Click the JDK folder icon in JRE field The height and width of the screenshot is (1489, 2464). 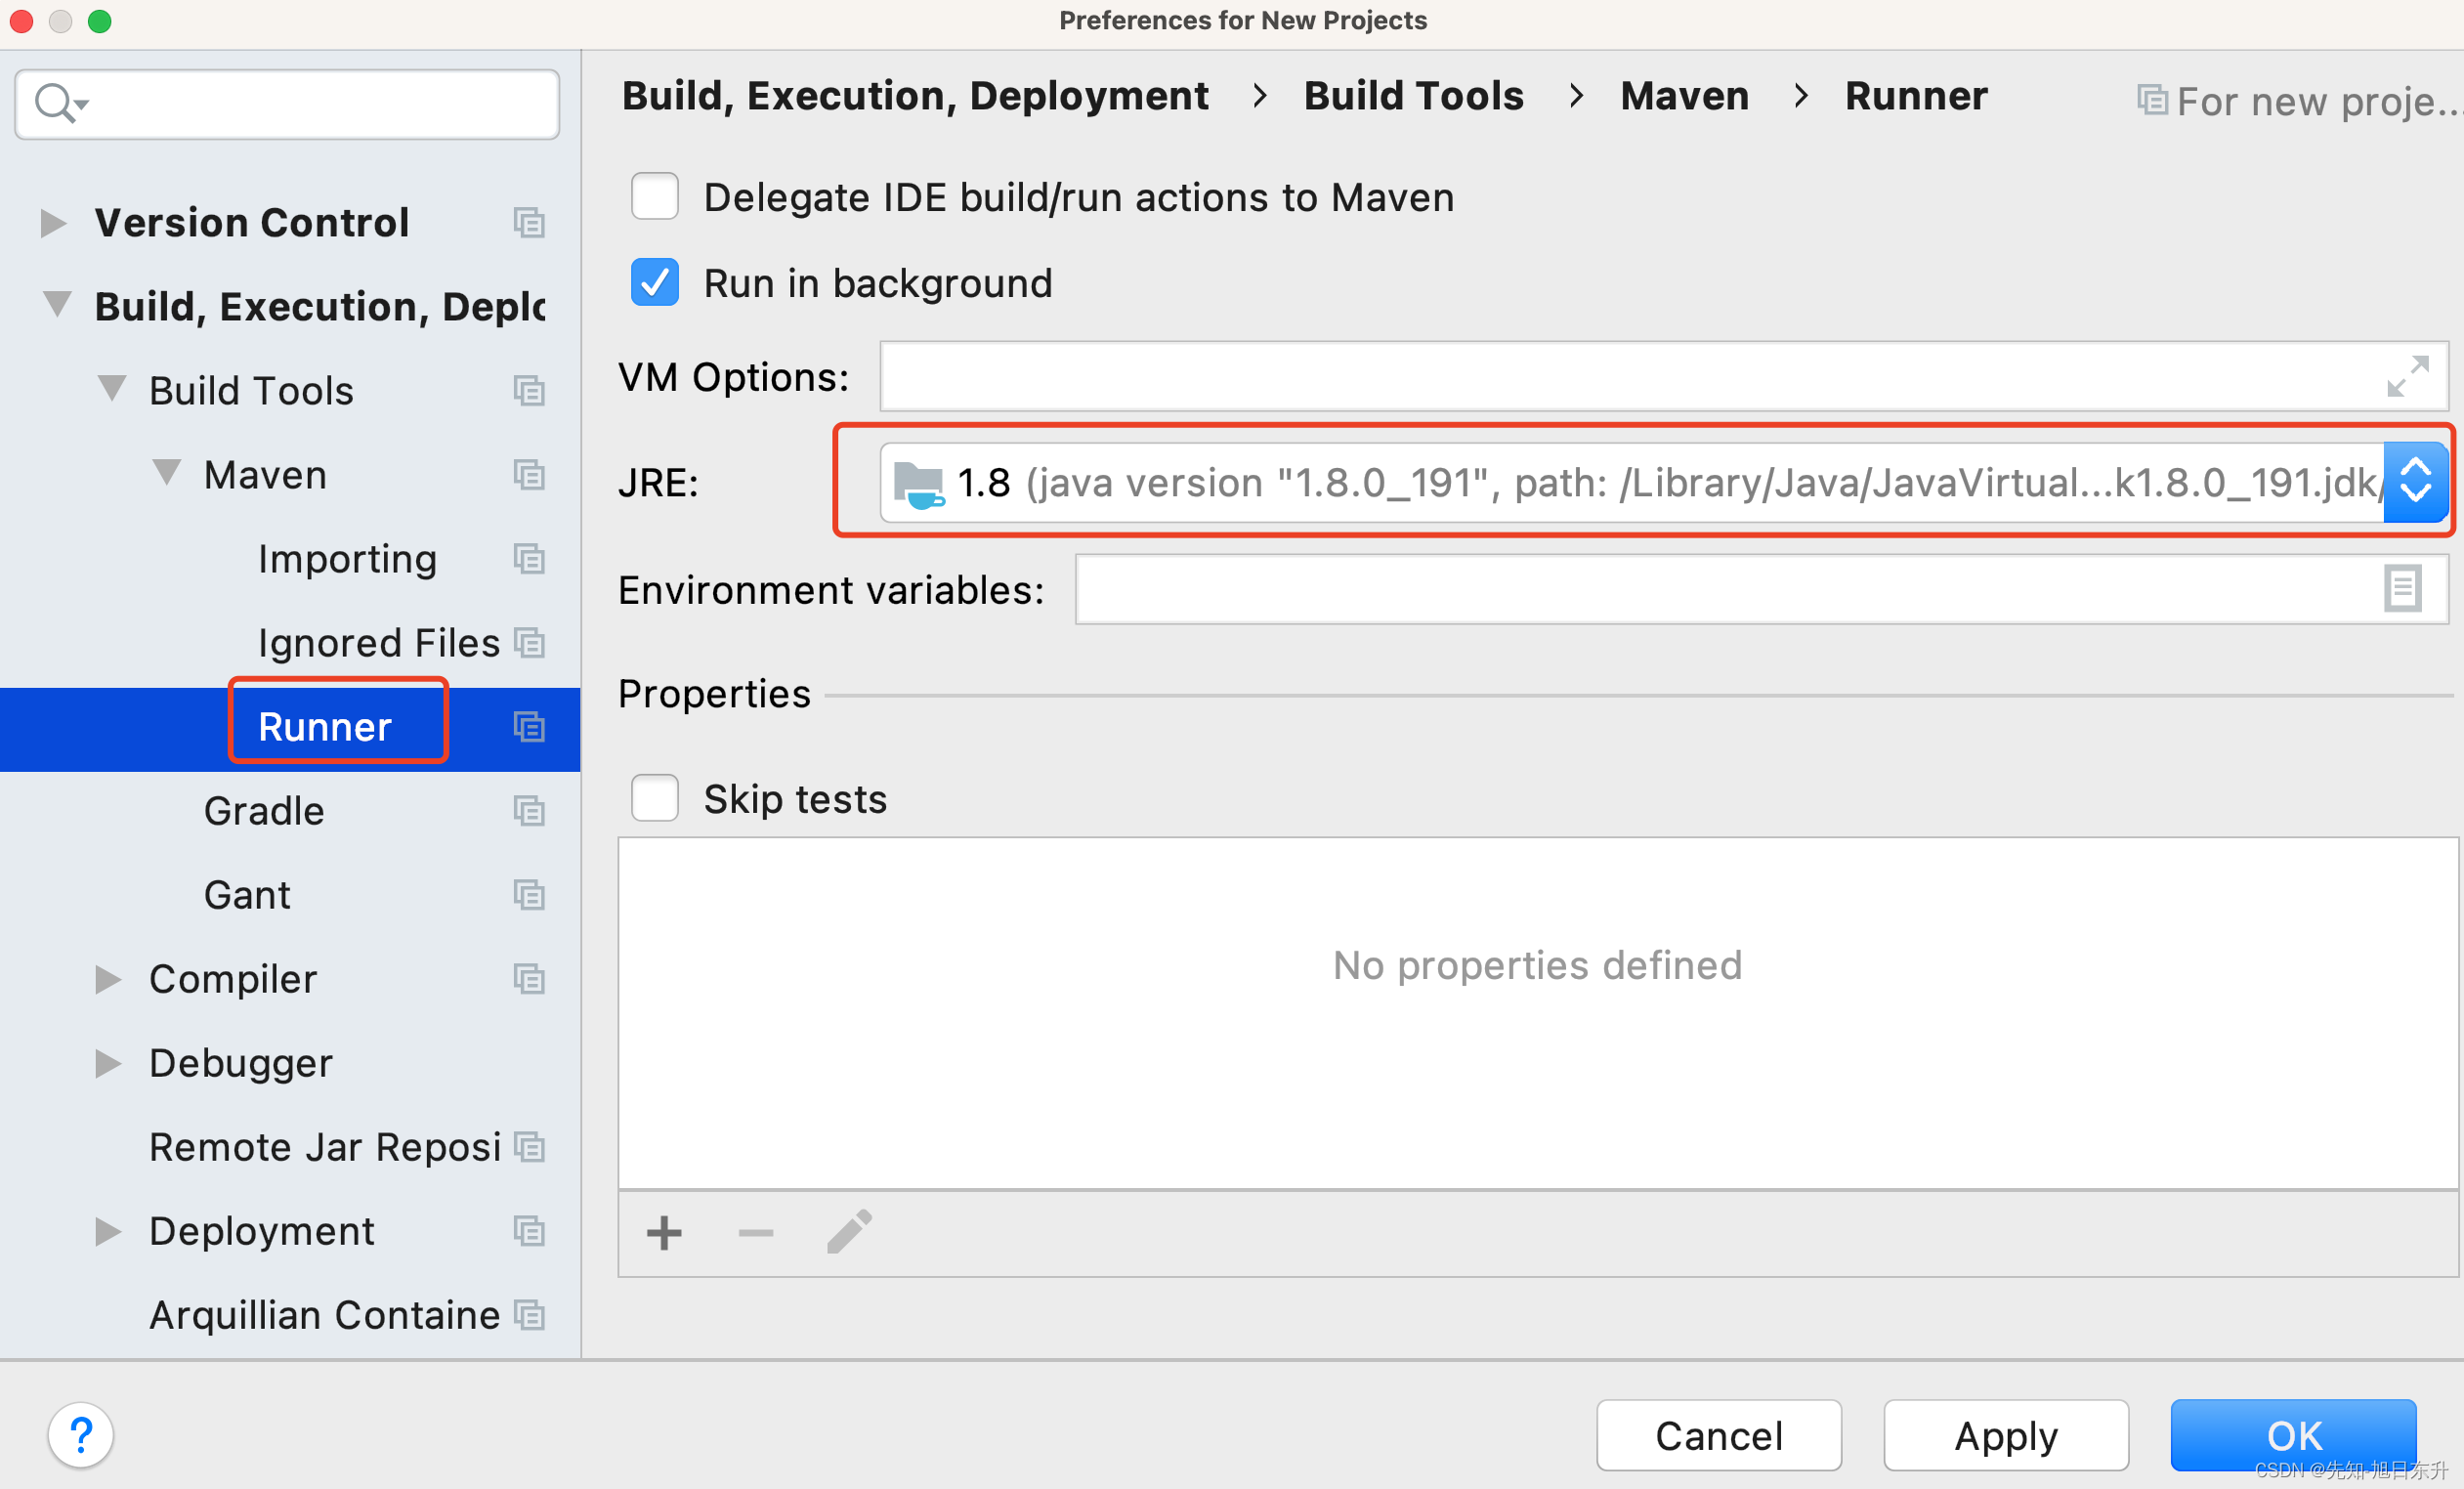[918, 484]
